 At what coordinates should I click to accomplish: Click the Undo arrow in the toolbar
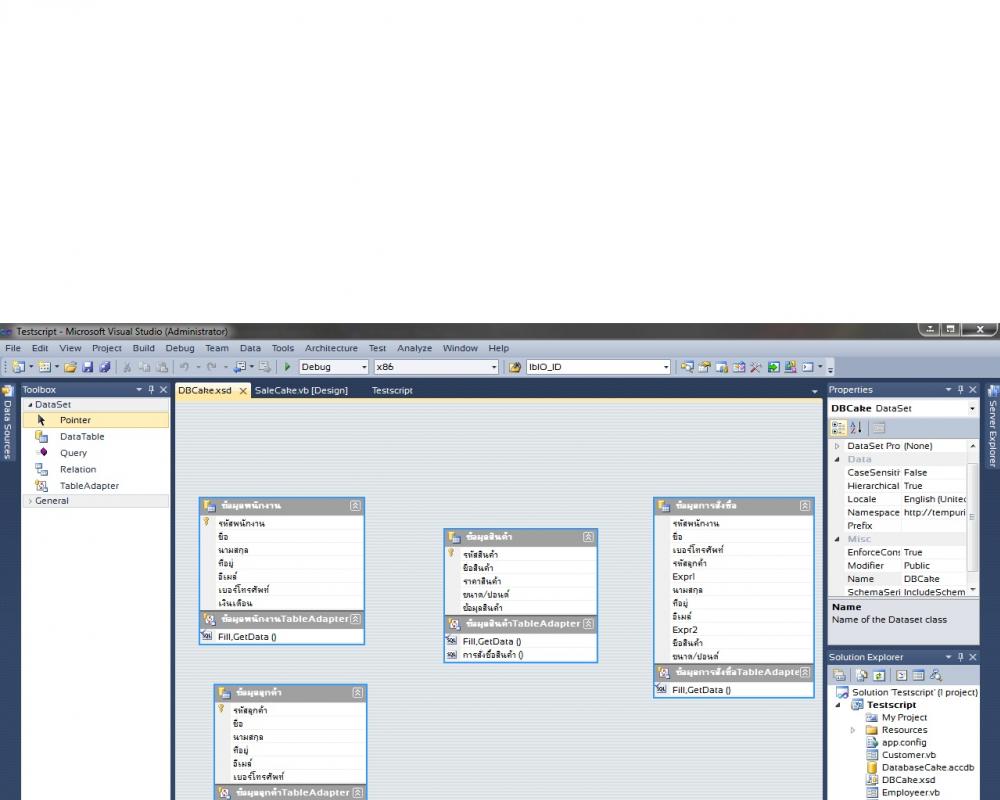[x=184, y=367]
